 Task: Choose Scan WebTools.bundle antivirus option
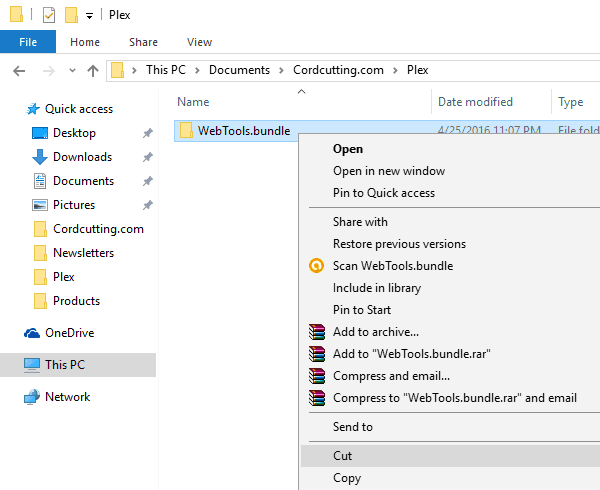click(393, 266)
